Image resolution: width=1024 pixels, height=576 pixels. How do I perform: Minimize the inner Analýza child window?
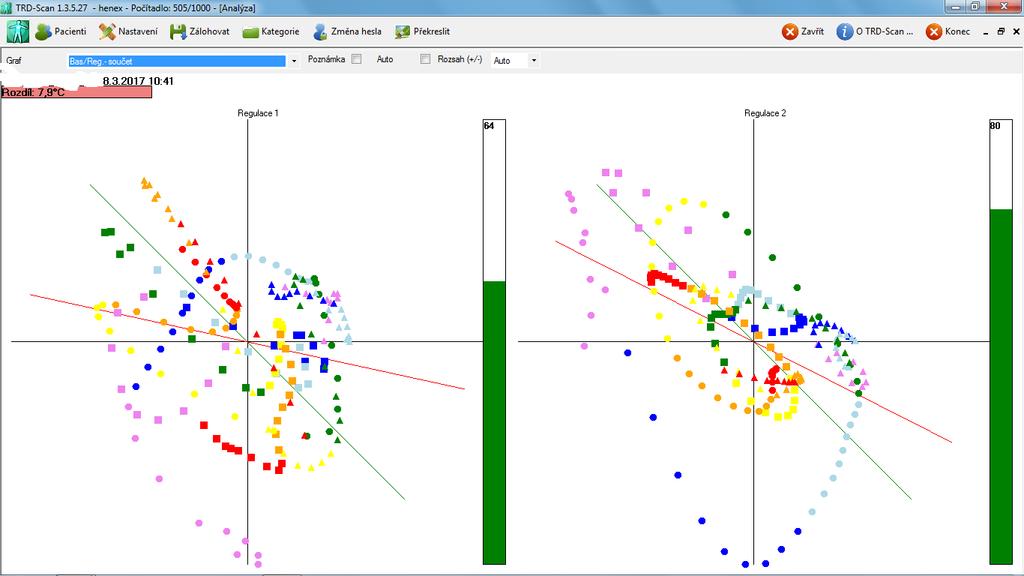985,31
